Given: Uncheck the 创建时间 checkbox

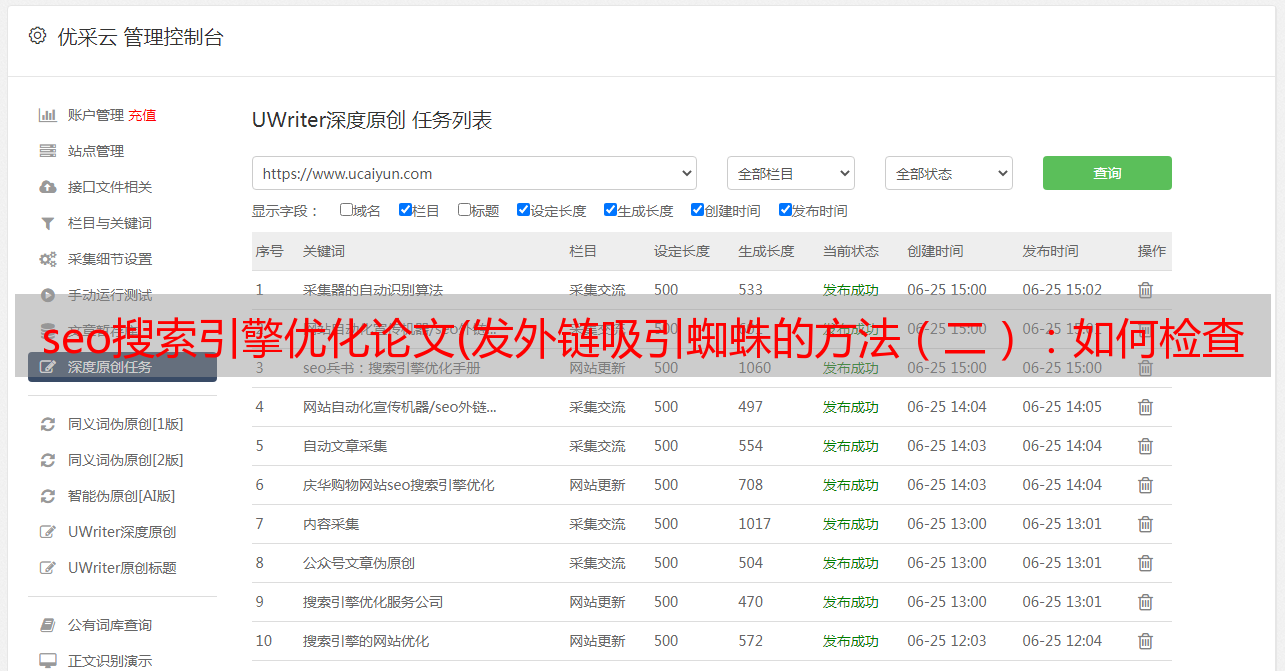Looking at the screenshot, I should tap(697, 210).
